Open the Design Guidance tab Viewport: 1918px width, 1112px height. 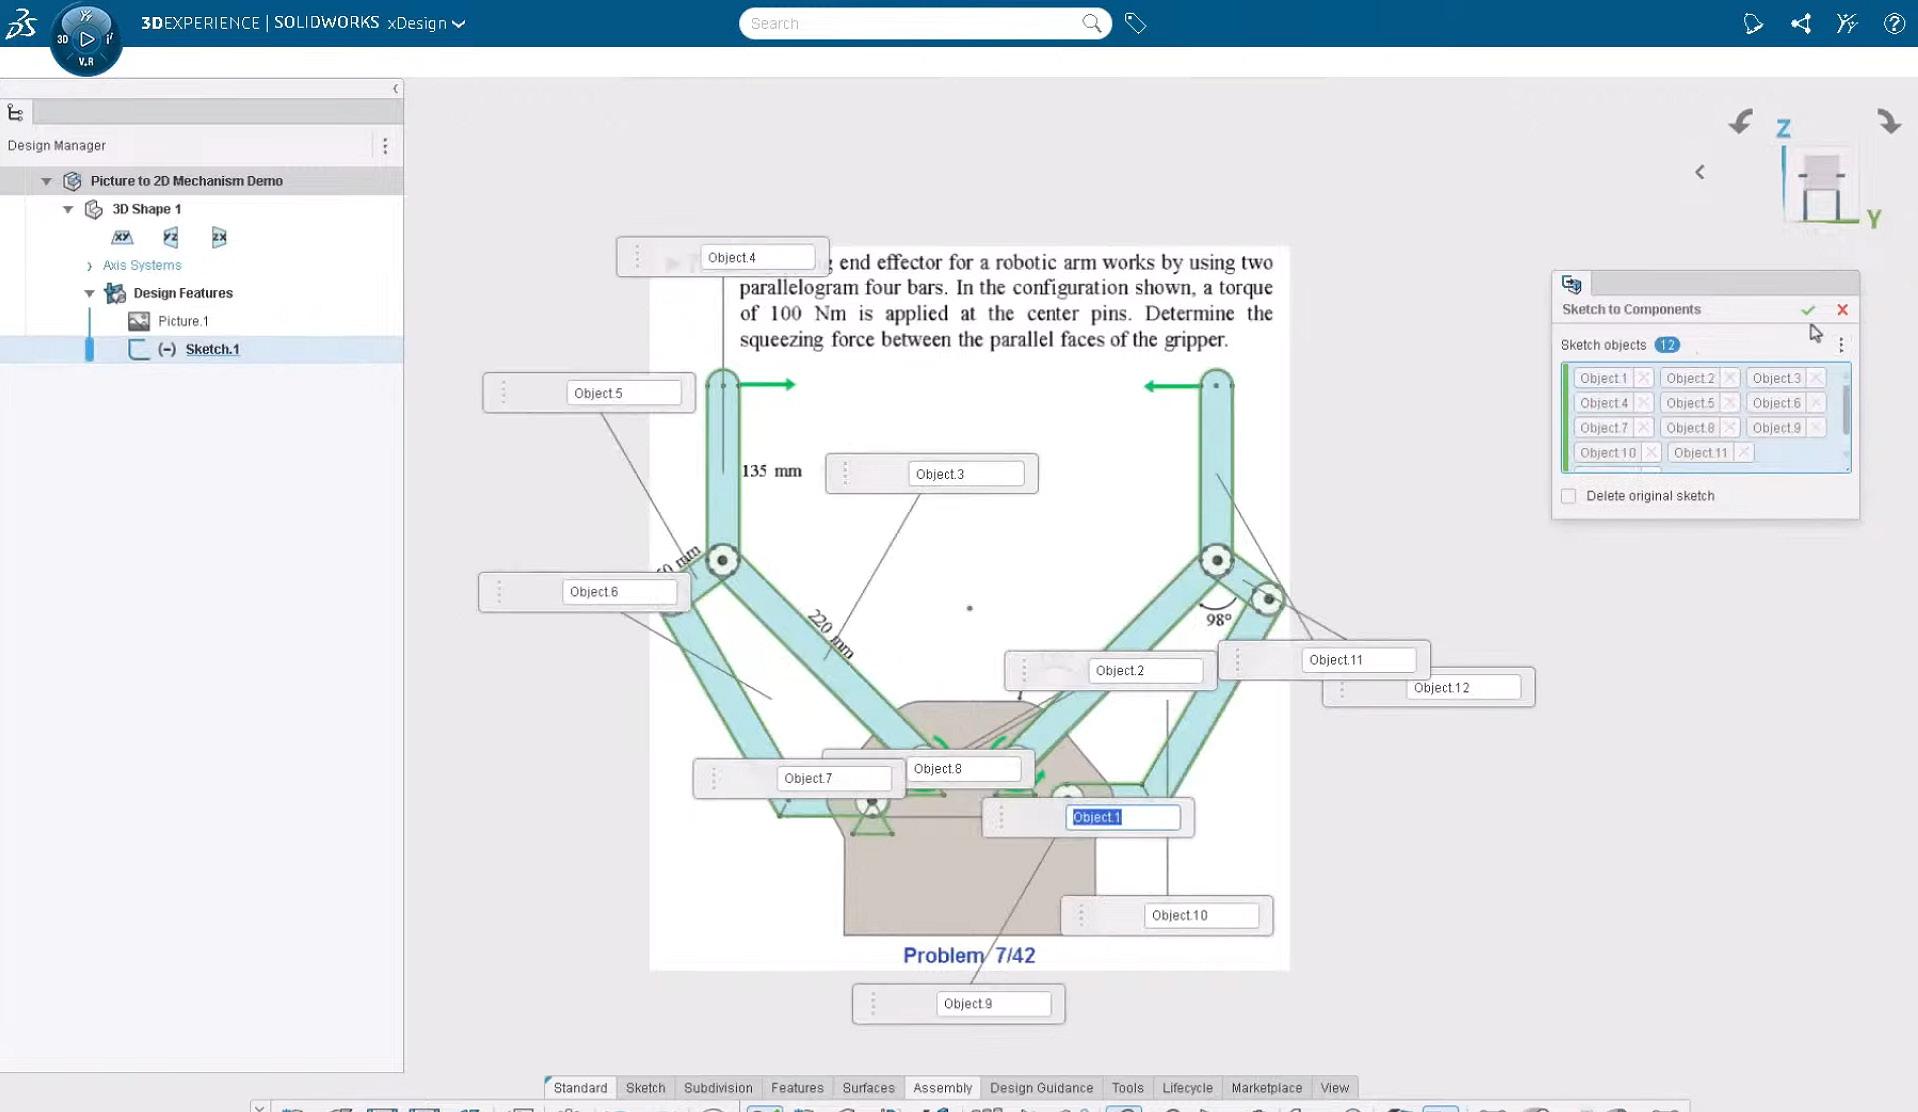1041,1088
